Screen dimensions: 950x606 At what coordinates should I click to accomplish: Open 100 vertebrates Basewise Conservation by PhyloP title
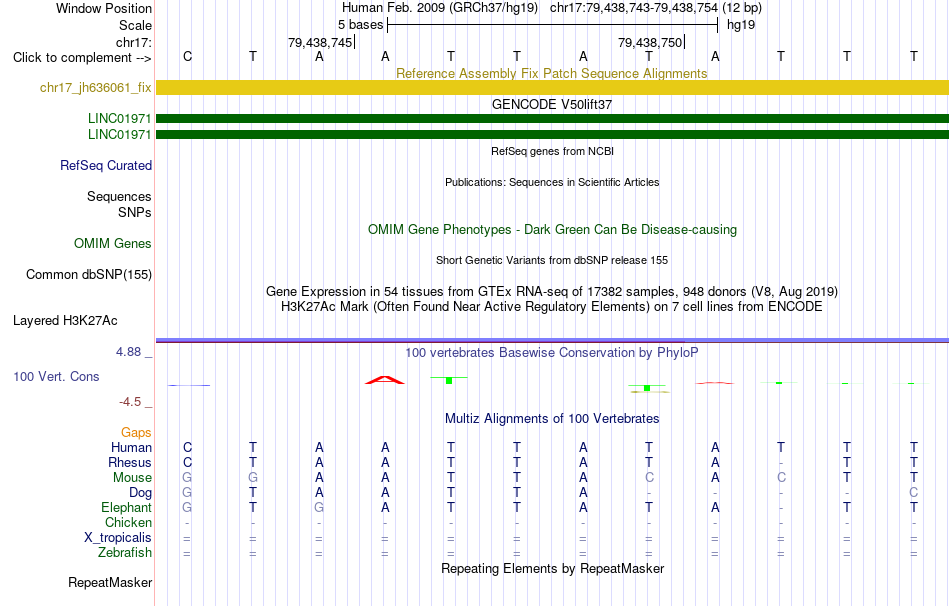(x=552, y=353)
